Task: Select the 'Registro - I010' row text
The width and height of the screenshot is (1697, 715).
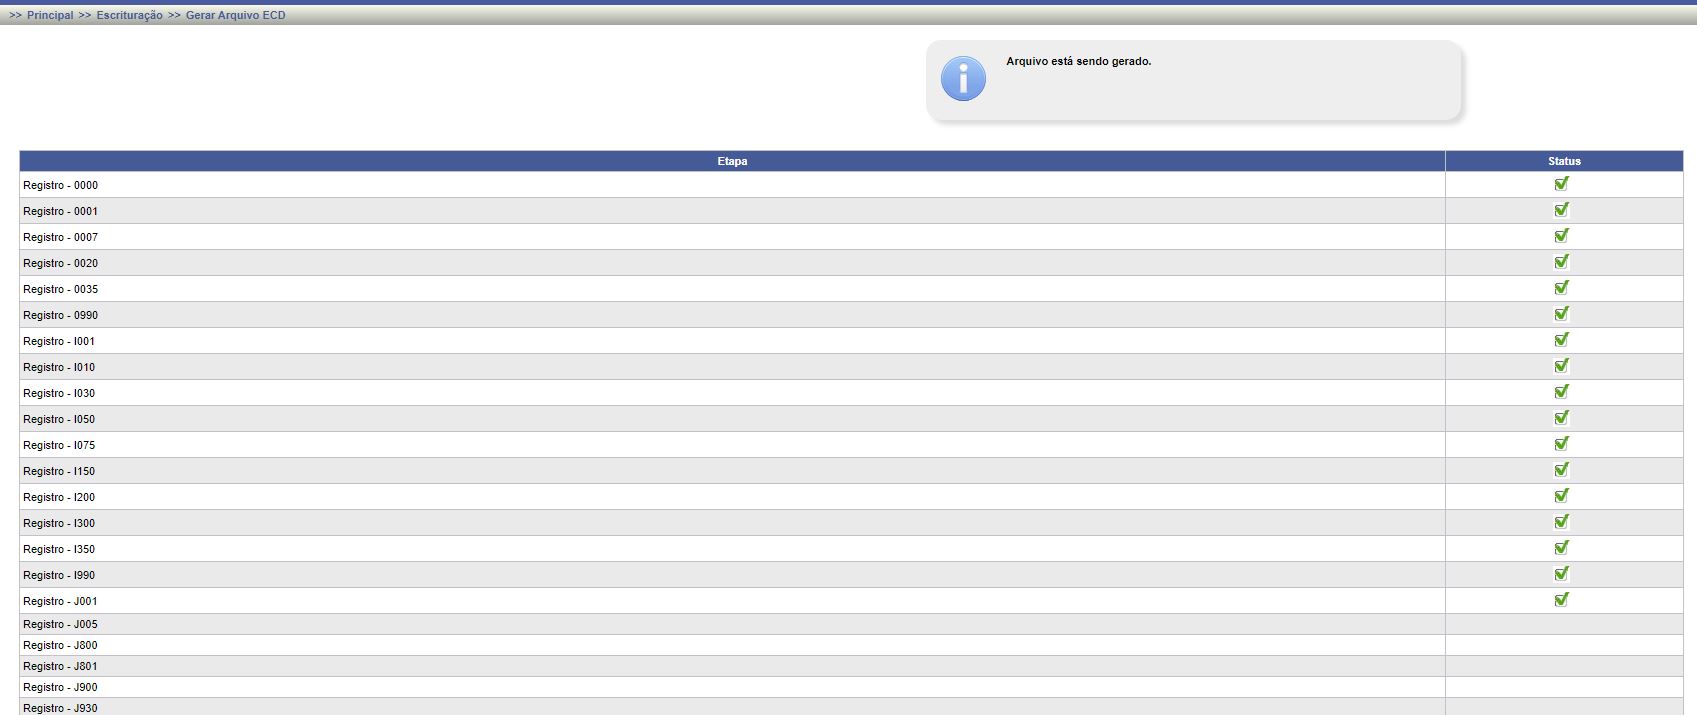Action: coord(59,367)
